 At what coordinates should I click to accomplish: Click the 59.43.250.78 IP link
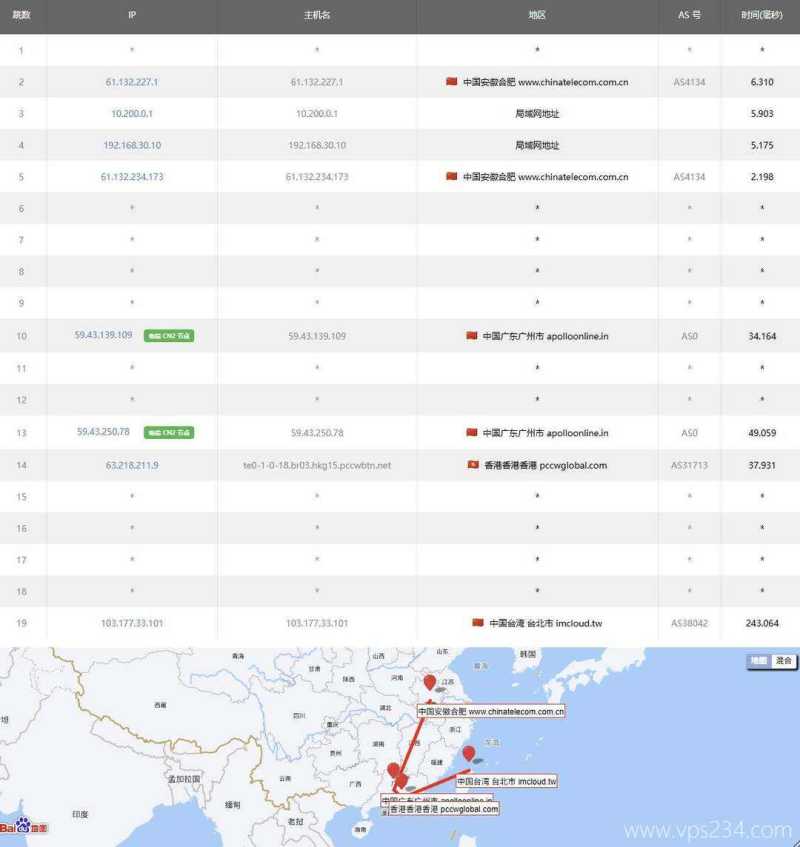pos(104,432)
